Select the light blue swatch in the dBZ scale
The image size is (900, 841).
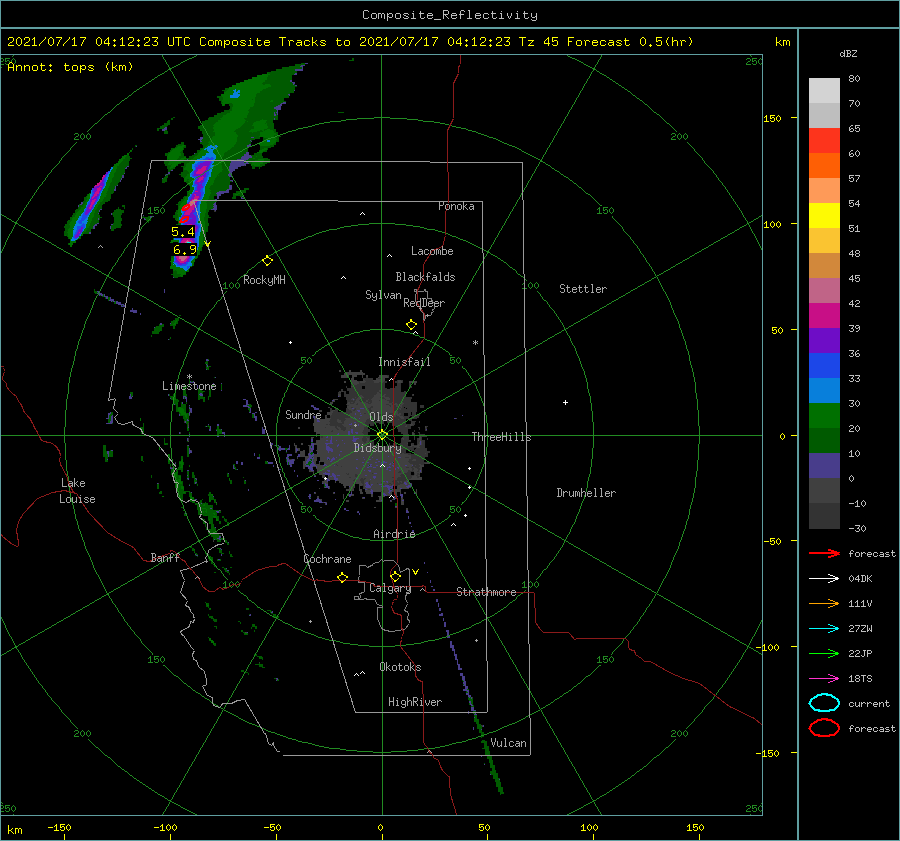pos(824,391)
